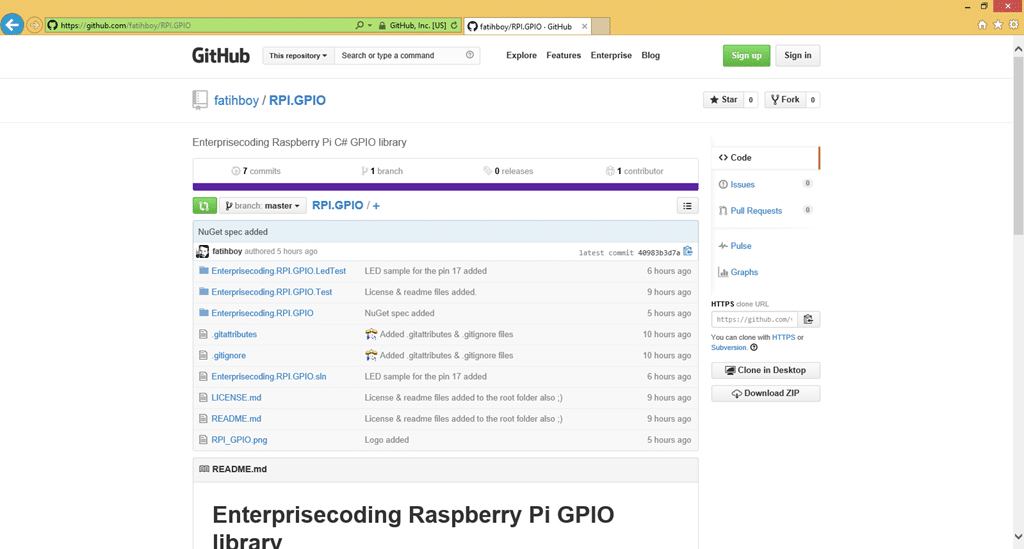Click the browser forward arrow button
This screenshot has height=549, width=1024.
point(34,25)
